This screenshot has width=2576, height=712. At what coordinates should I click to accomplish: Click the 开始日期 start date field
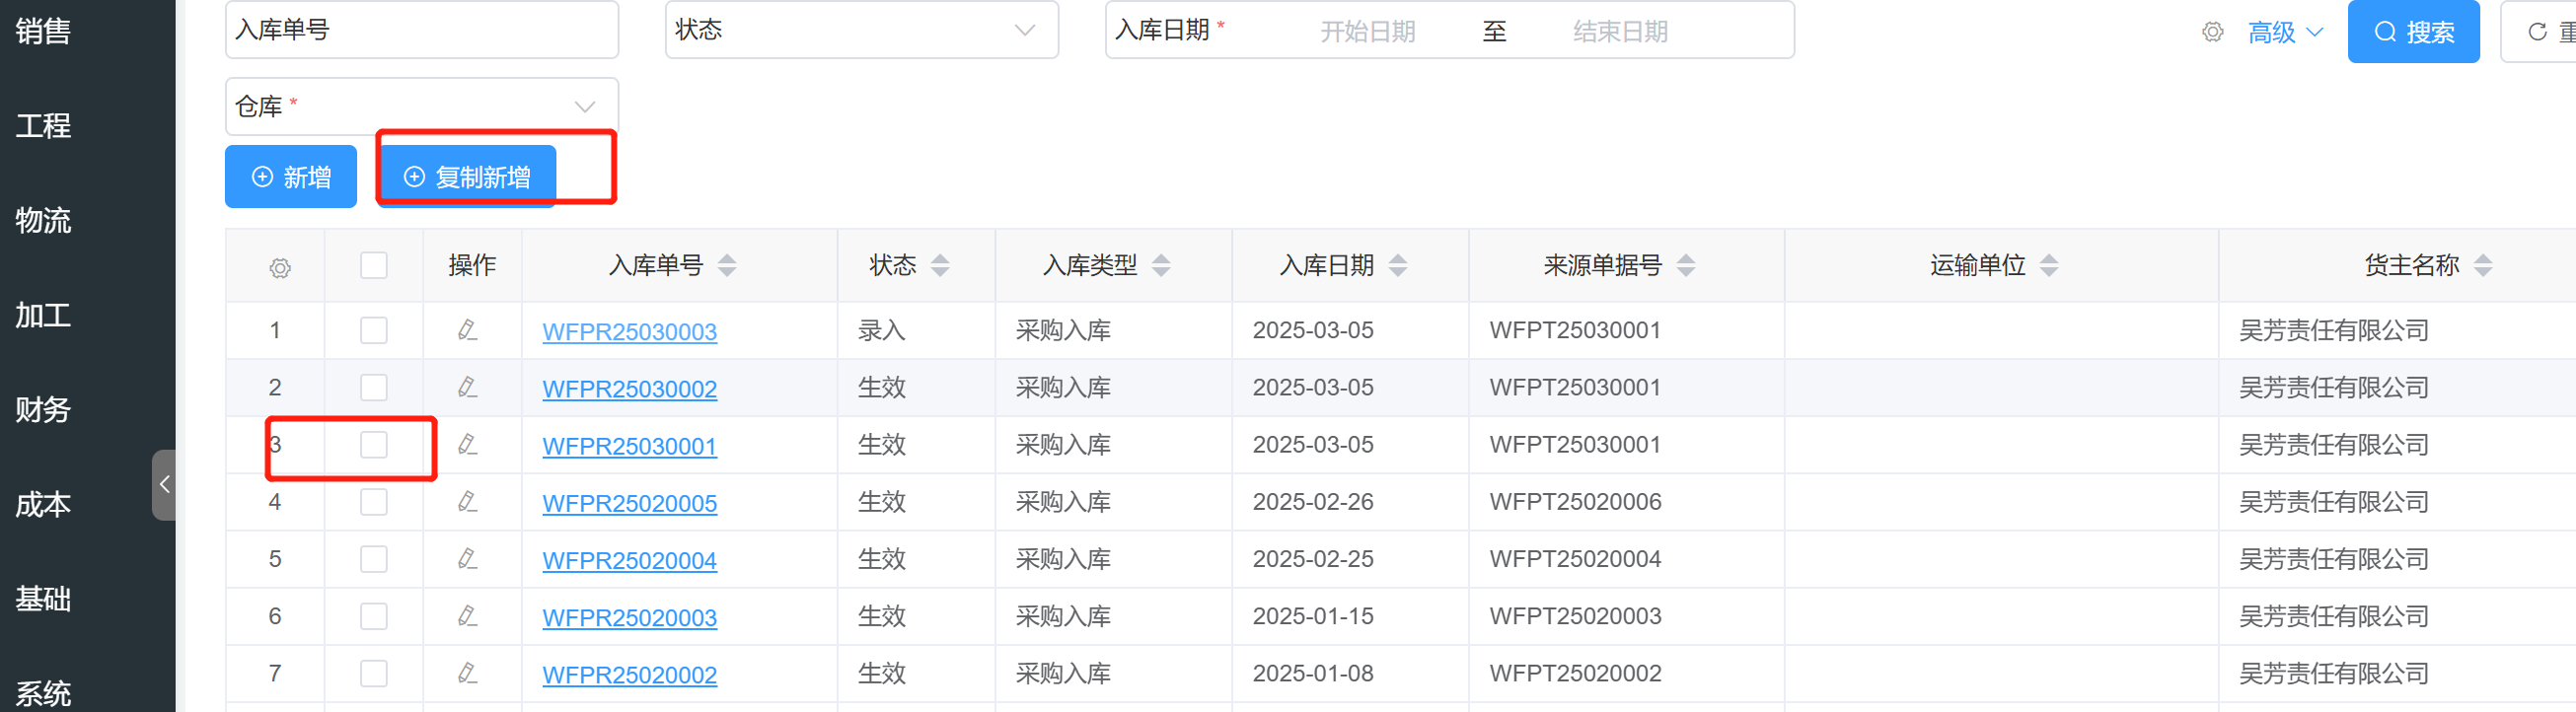[x=1368, y=32]
